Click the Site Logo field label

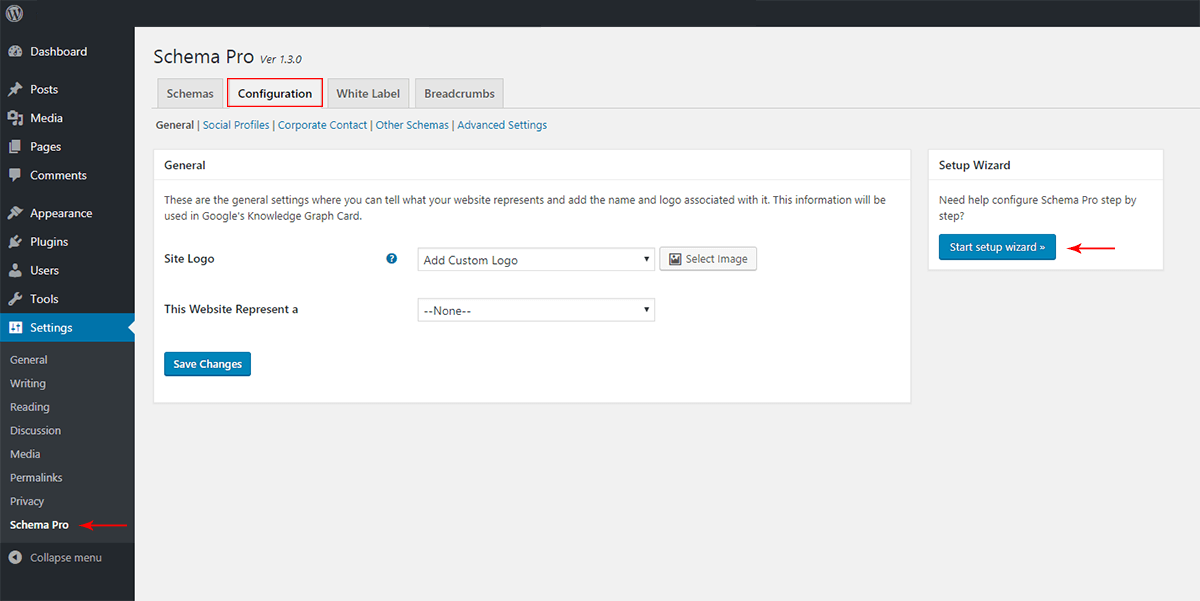[x=189, y=259]
